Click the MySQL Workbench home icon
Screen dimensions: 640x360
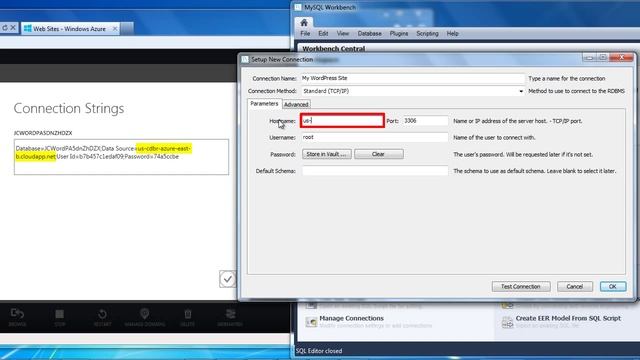tap(304, 23)
